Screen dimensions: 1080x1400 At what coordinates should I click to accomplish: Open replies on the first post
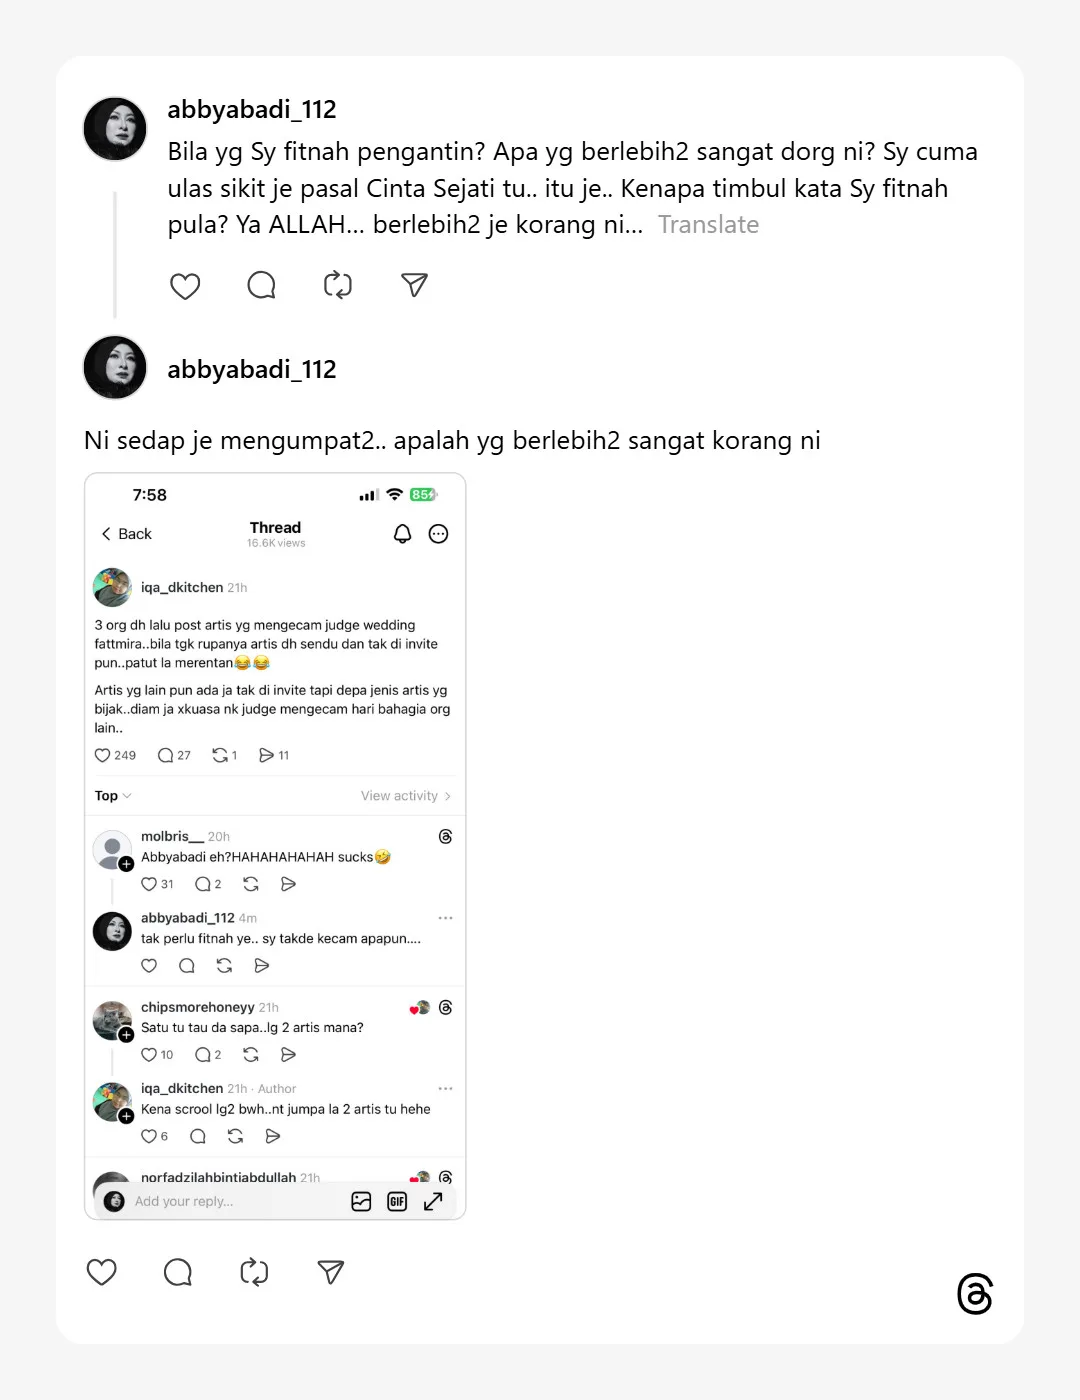261,286
